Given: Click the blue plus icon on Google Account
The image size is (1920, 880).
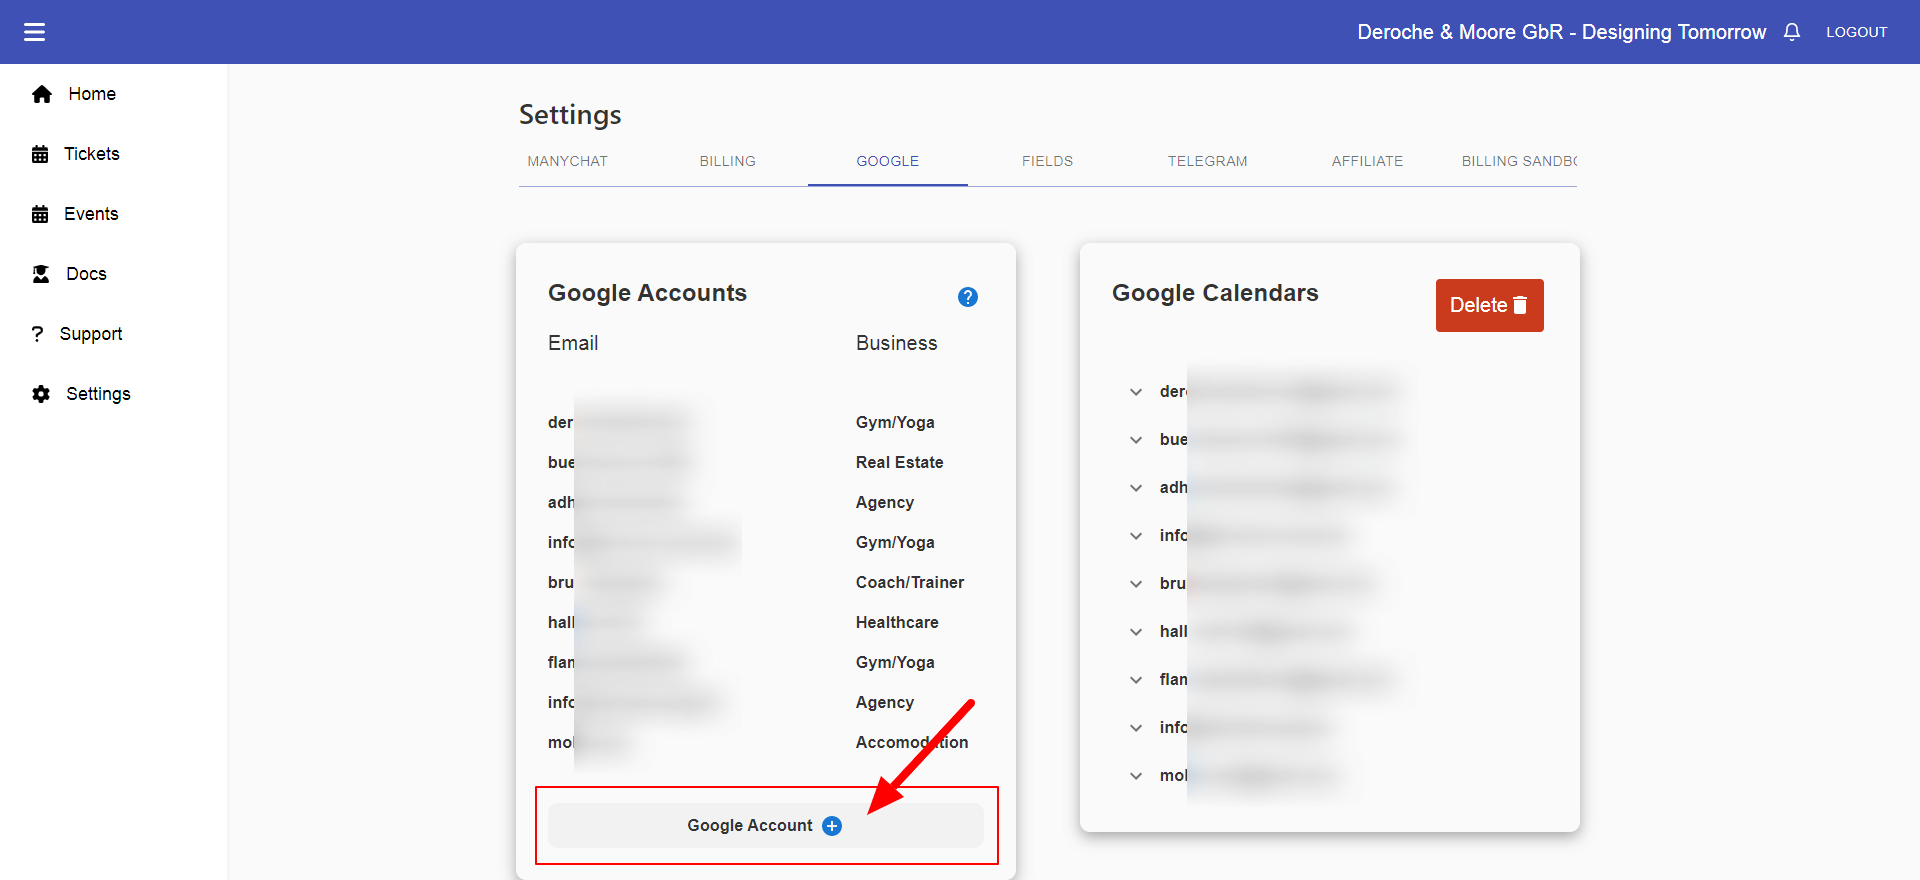Looking at the screenshot, I should point(832,826).
